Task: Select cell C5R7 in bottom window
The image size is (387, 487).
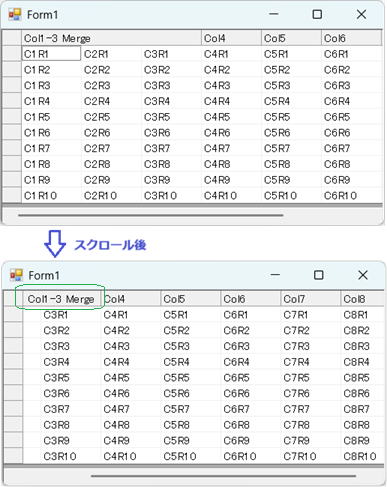Action: coord(191,409)
